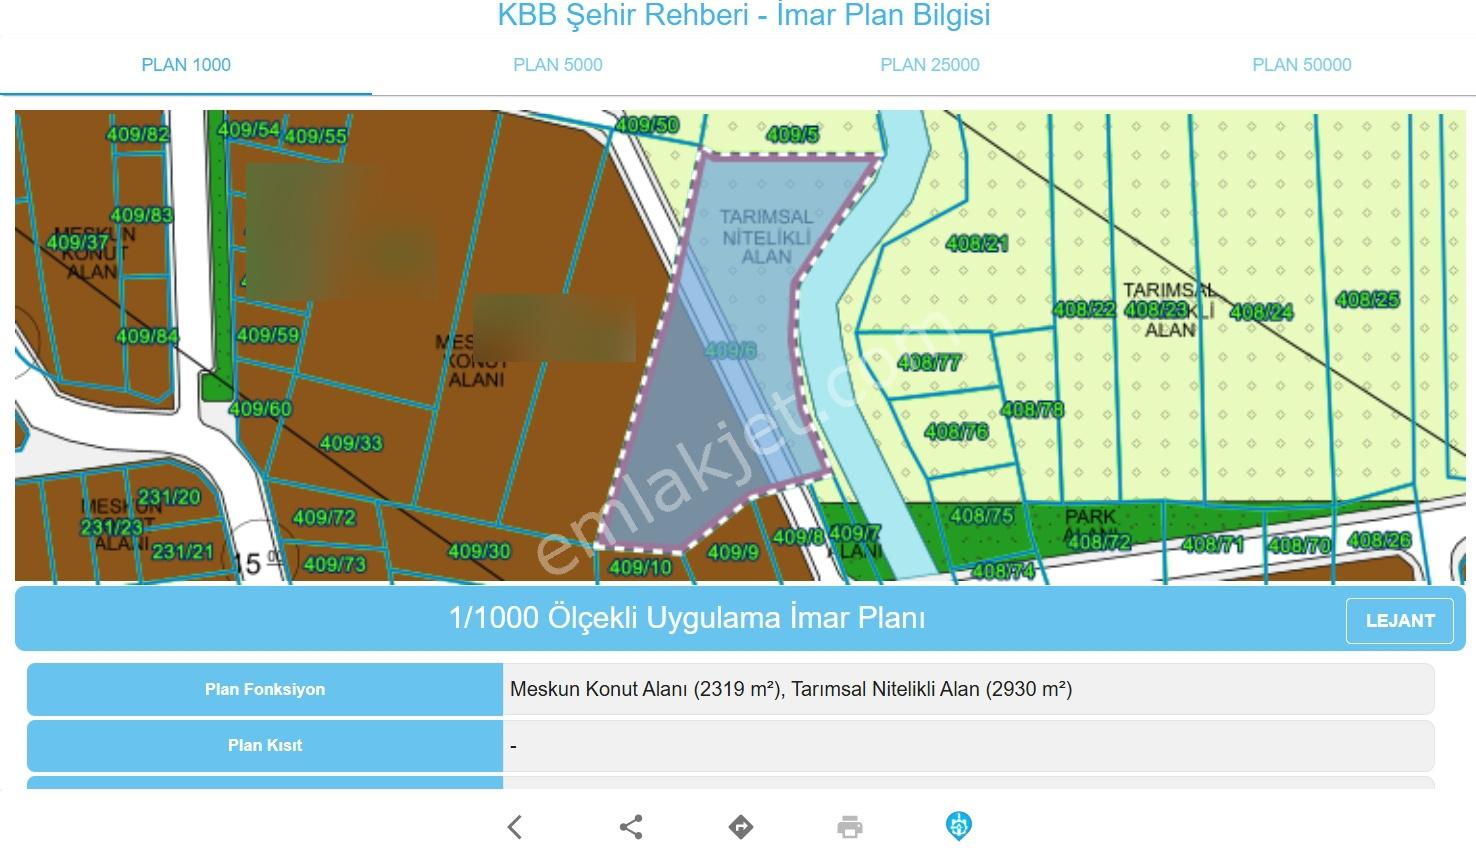Click the share icon in bottom bar
The width and height of the screenshot is (1476, 857).
point(631,827)
